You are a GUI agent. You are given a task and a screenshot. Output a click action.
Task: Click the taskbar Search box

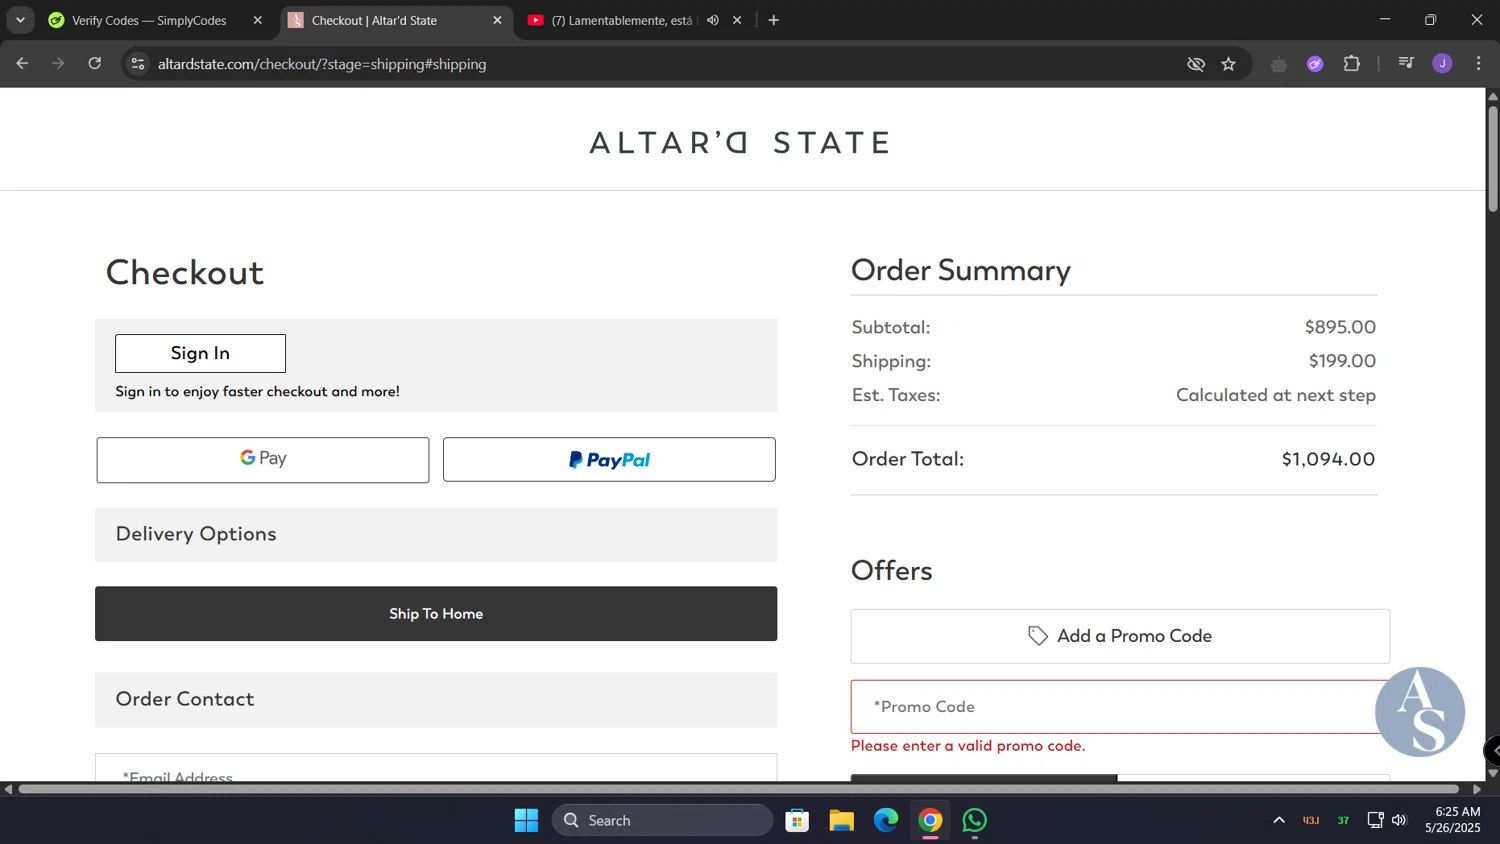[662, 820]
